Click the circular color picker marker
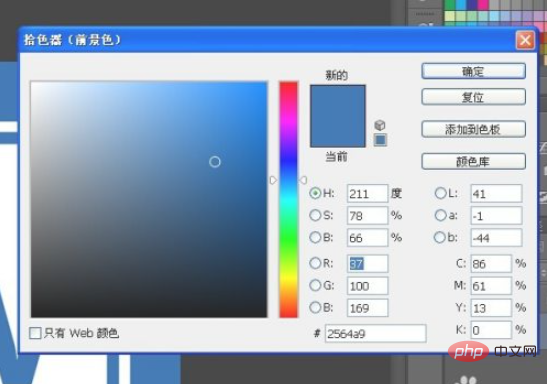Screen dimensions: 547x384 215,162
